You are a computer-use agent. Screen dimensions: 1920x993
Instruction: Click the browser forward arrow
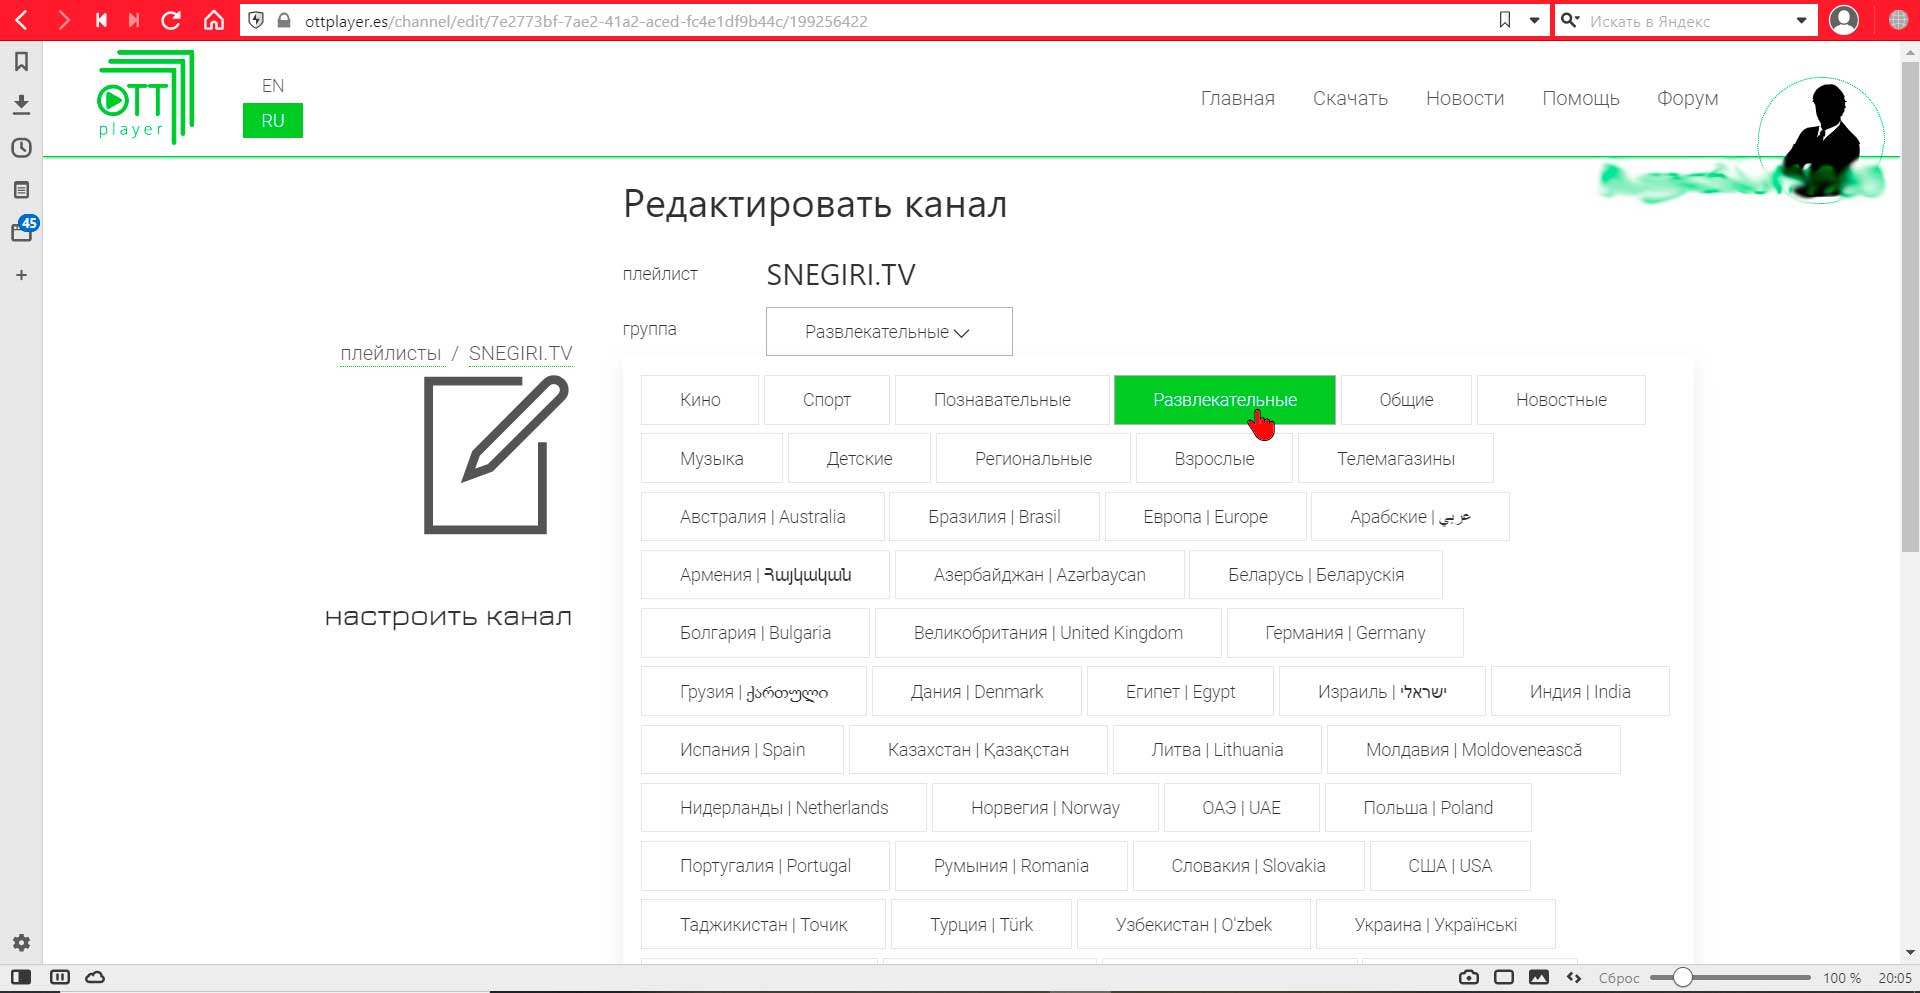pyautogui.click(x=63, y=20)
